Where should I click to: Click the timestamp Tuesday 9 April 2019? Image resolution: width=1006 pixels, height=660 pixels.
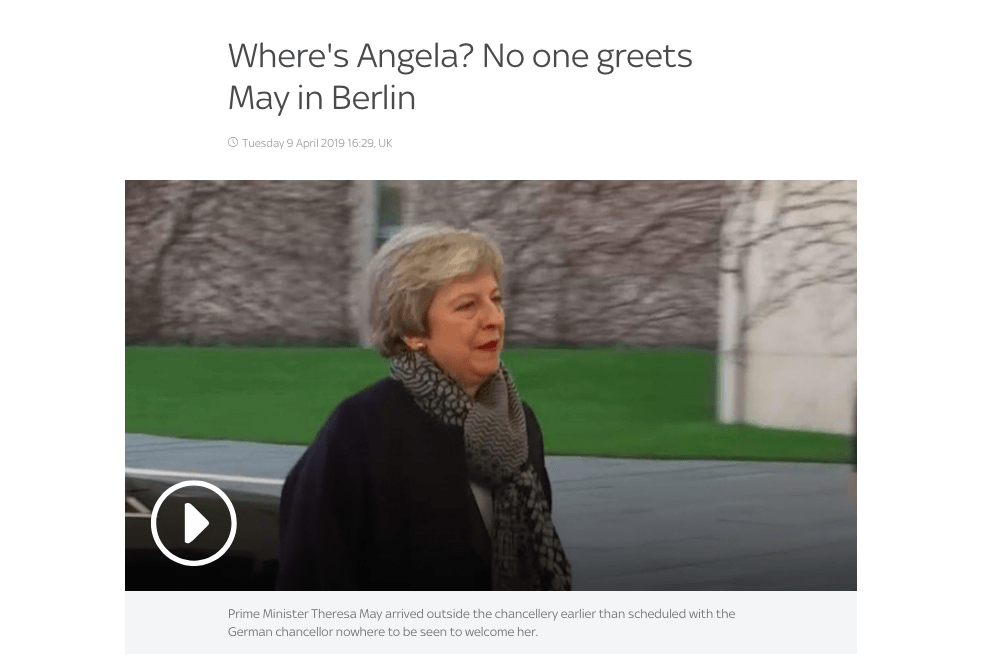[x=293, y=143]
